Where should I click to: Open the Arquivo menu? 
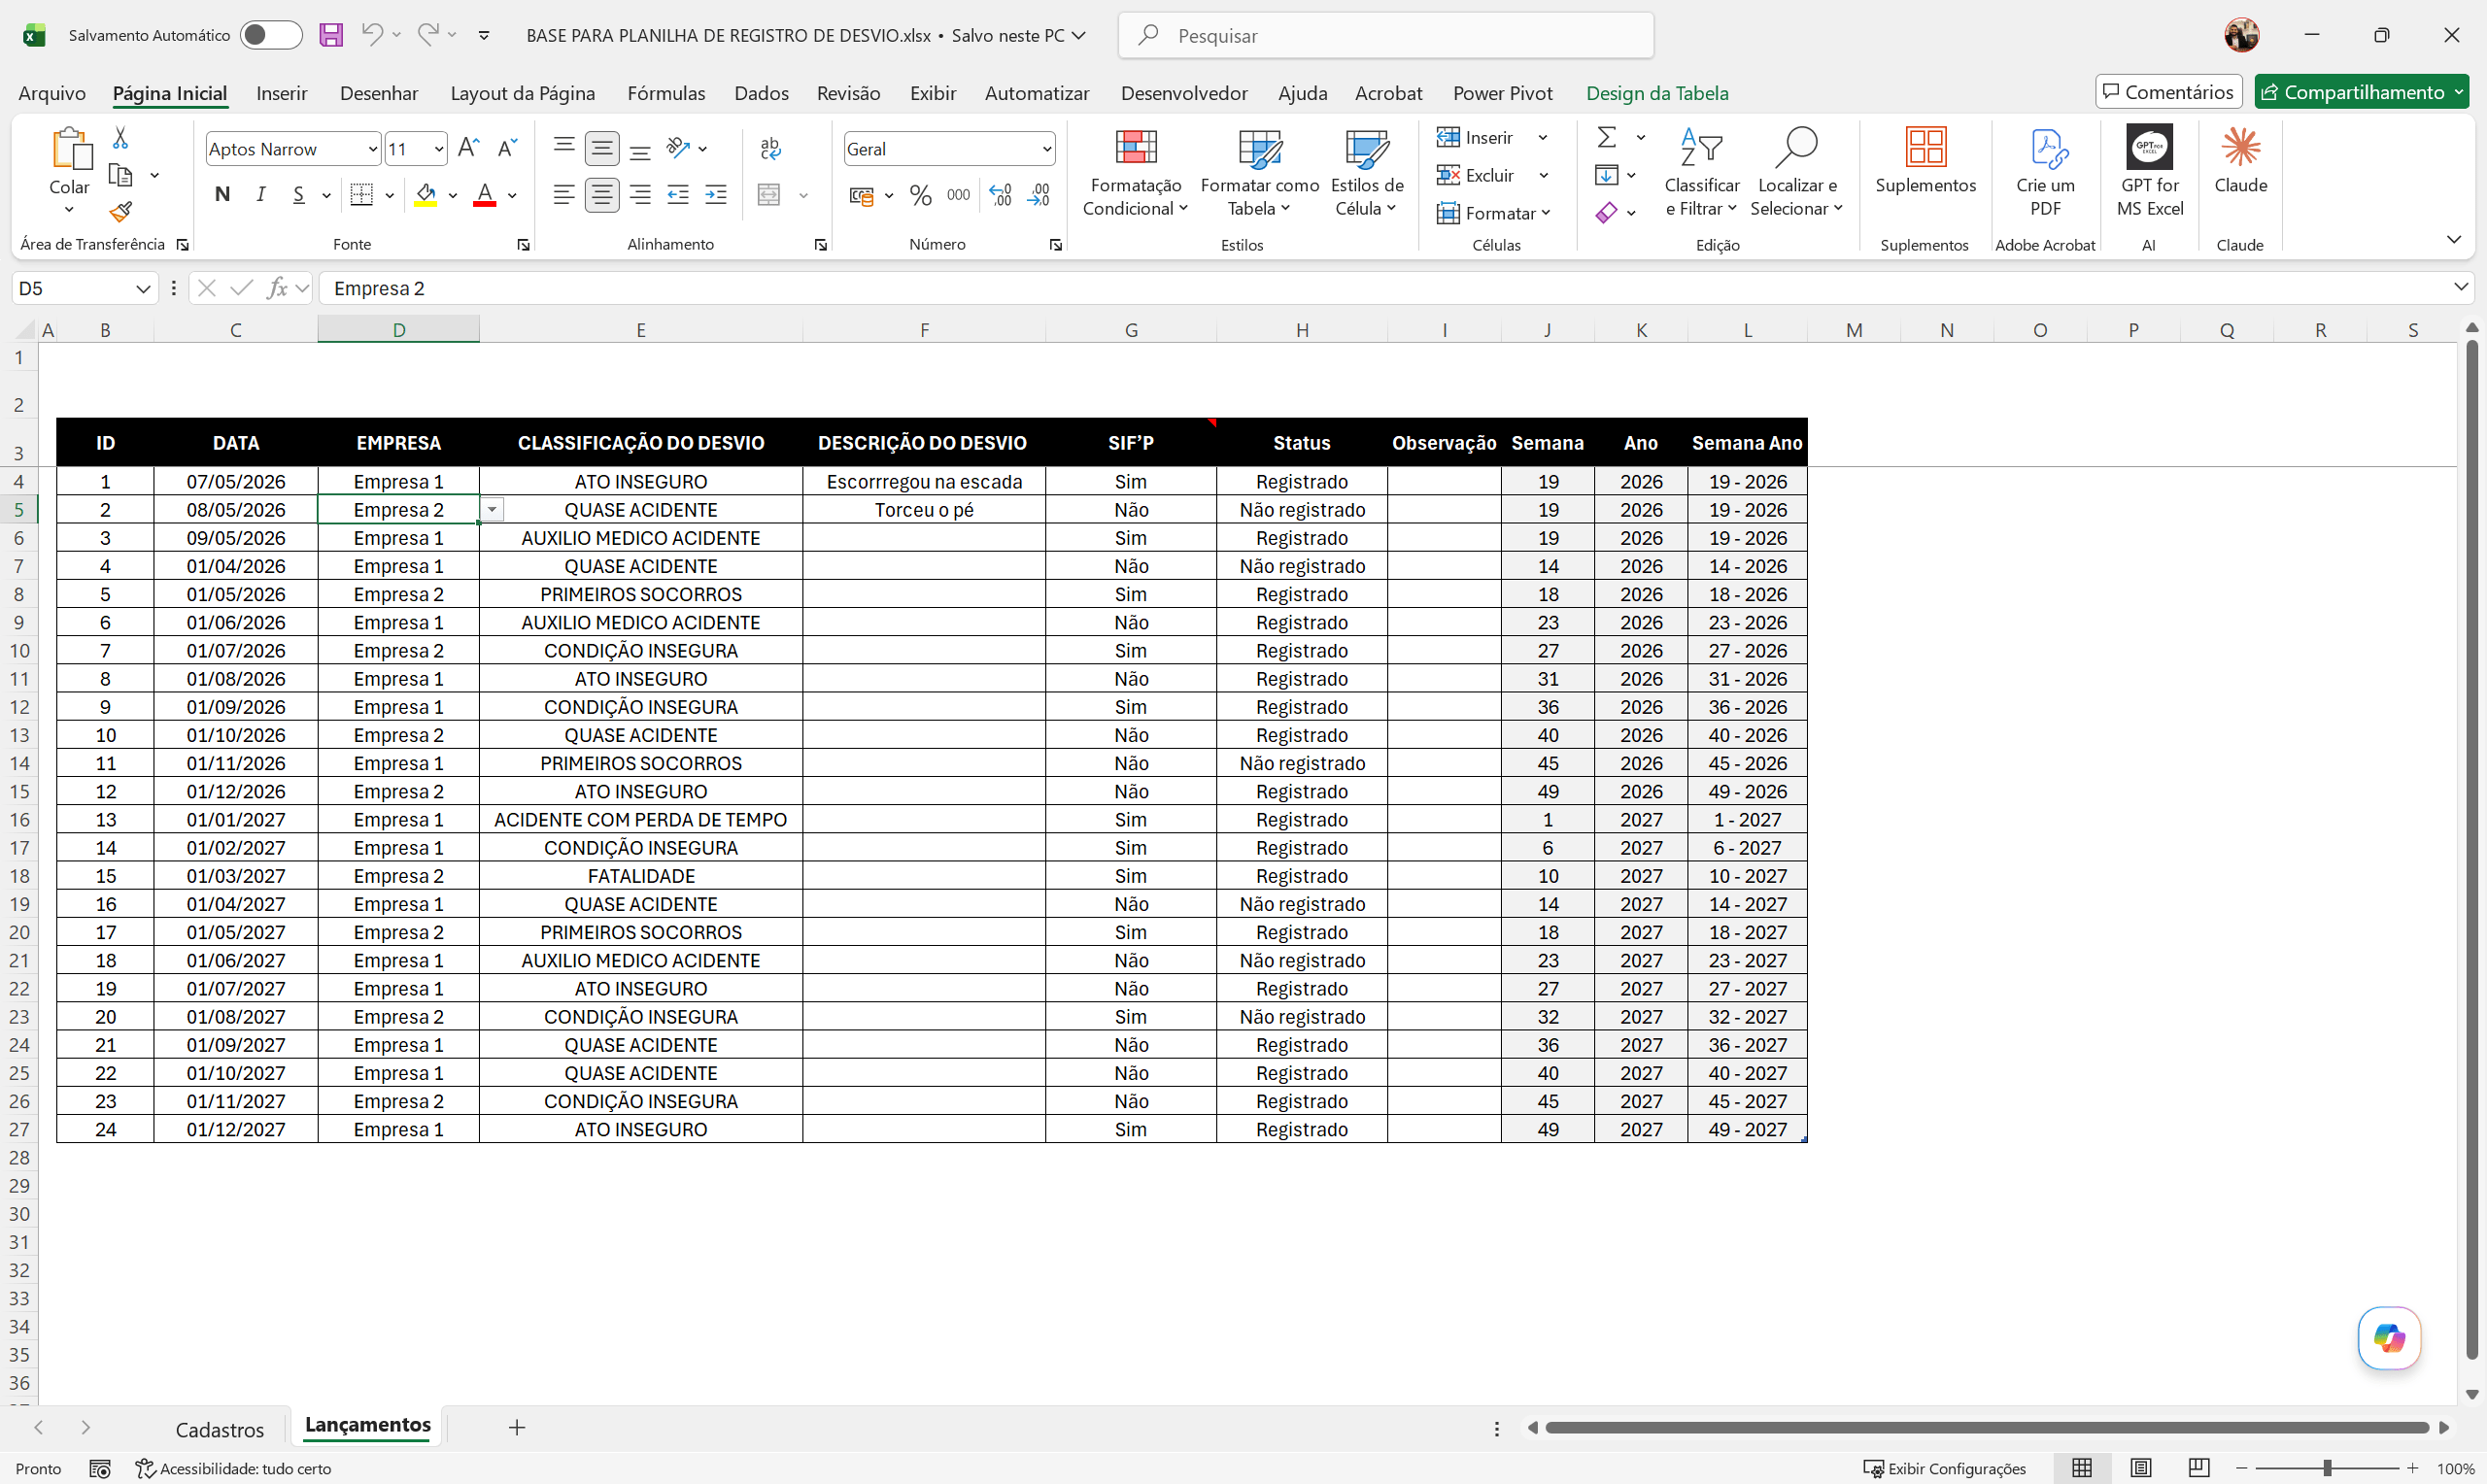coord(52,93)
